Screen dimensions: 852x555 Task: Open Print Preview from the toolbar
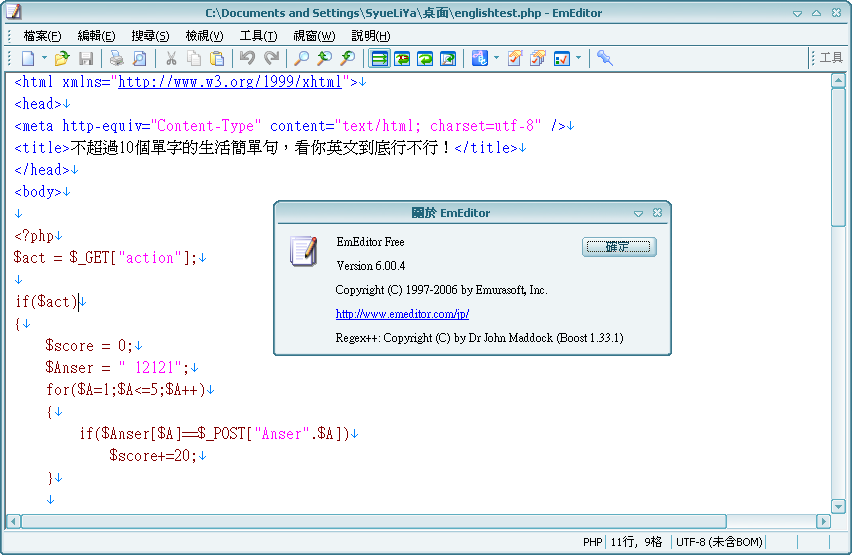tap(140, 58)
